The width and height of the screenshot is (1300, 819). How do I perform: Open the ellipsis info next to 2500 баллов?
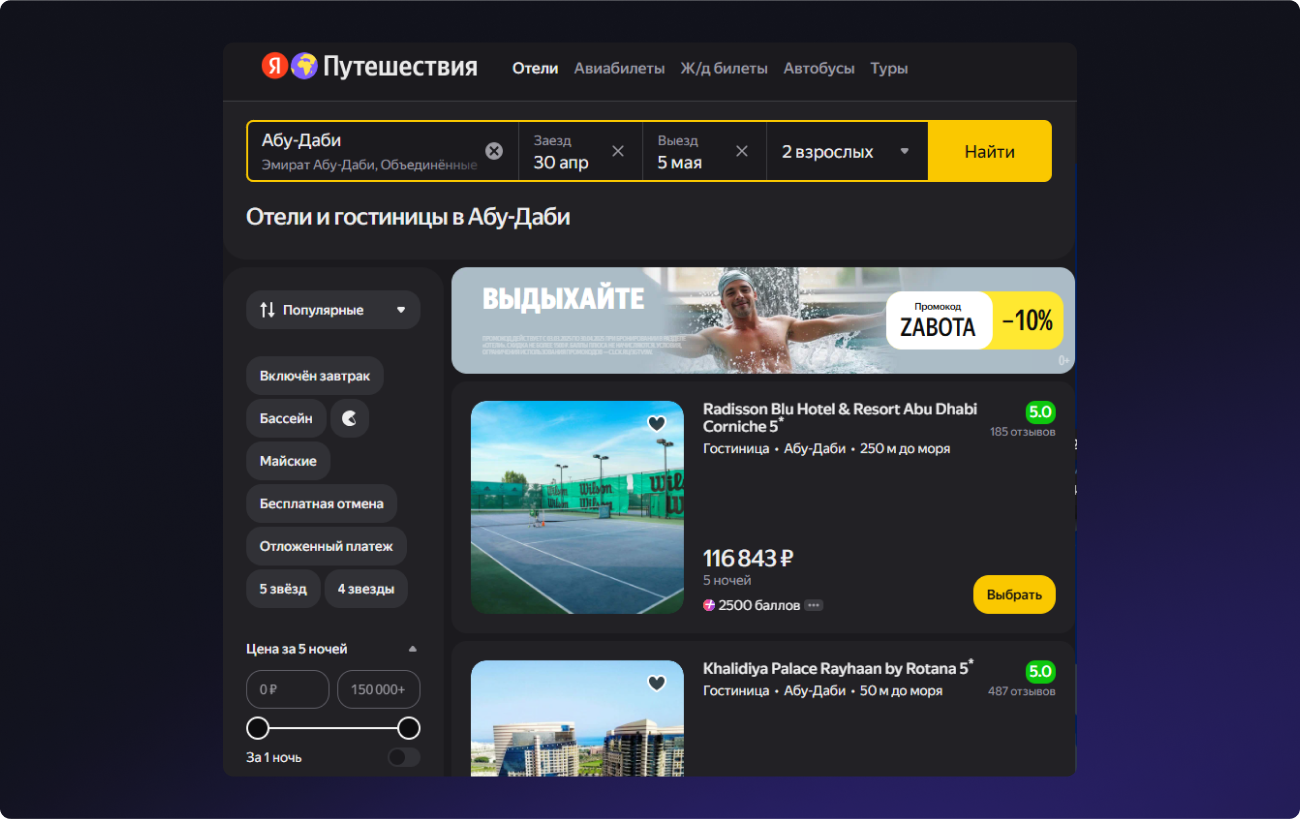[814, 605]
